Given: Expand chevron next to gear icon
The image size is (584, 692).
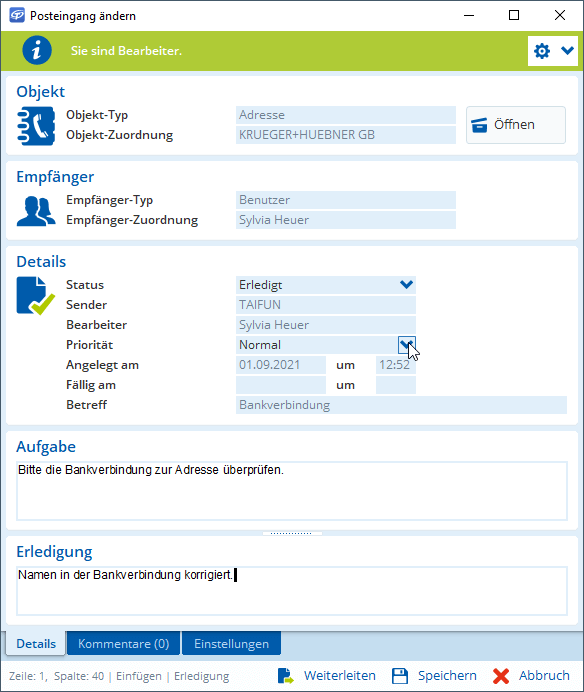Looking at the screenshot, I should pyautogui.click(x=567, y=51).
